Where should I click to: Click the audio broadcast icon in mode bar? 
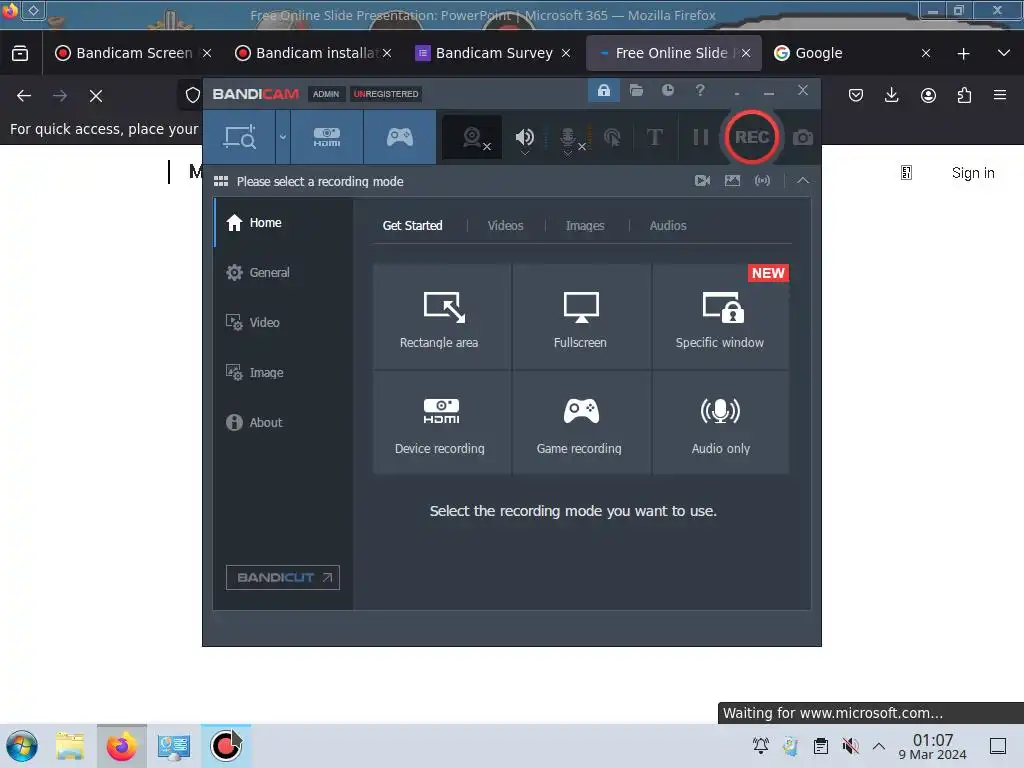click(x=762, y=181)
